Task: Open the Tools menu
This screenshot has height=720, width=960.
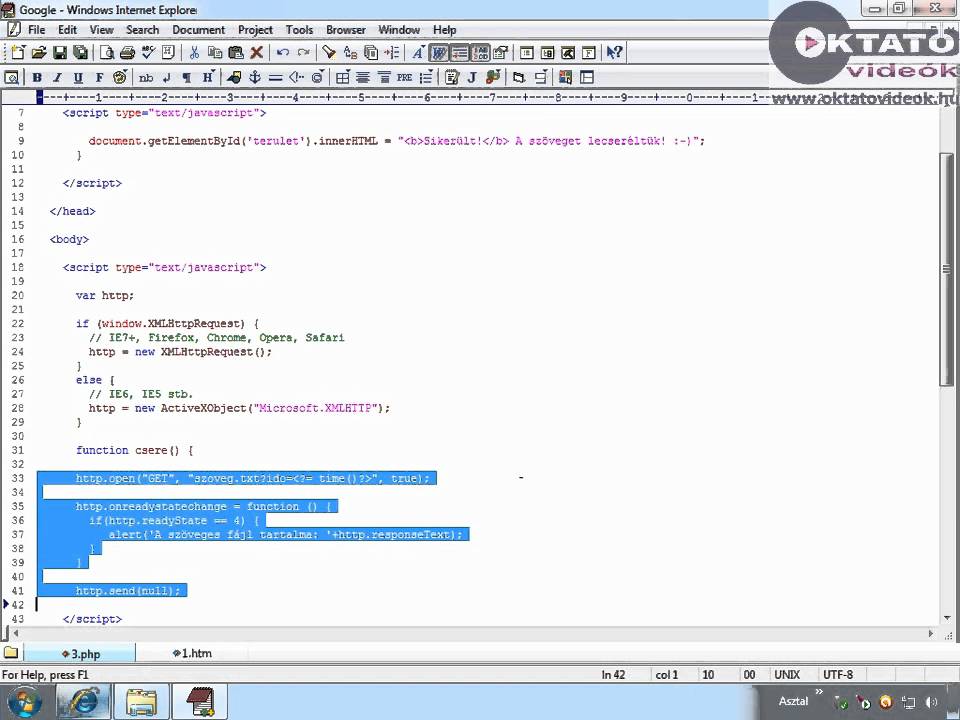Action: (x=299, y=29)
